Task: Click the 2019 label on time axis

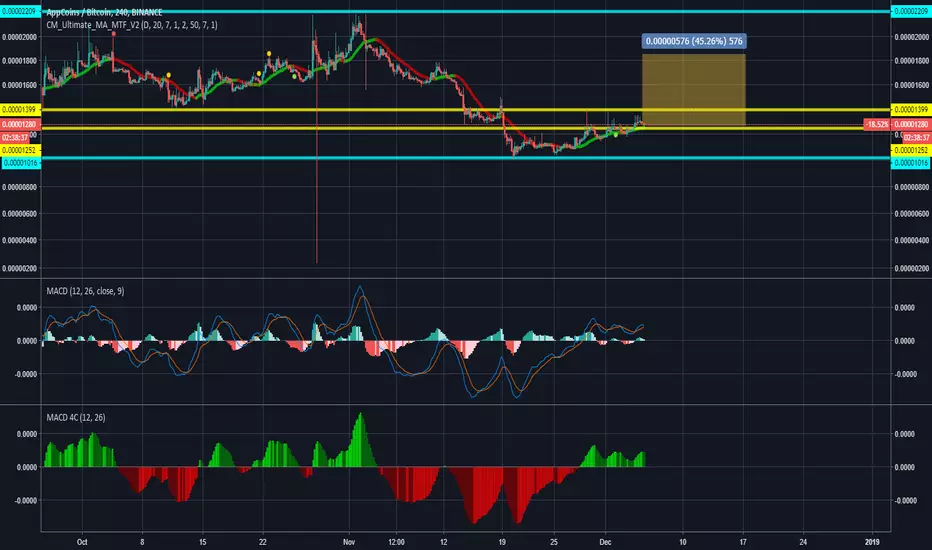Action: (872, 542)
